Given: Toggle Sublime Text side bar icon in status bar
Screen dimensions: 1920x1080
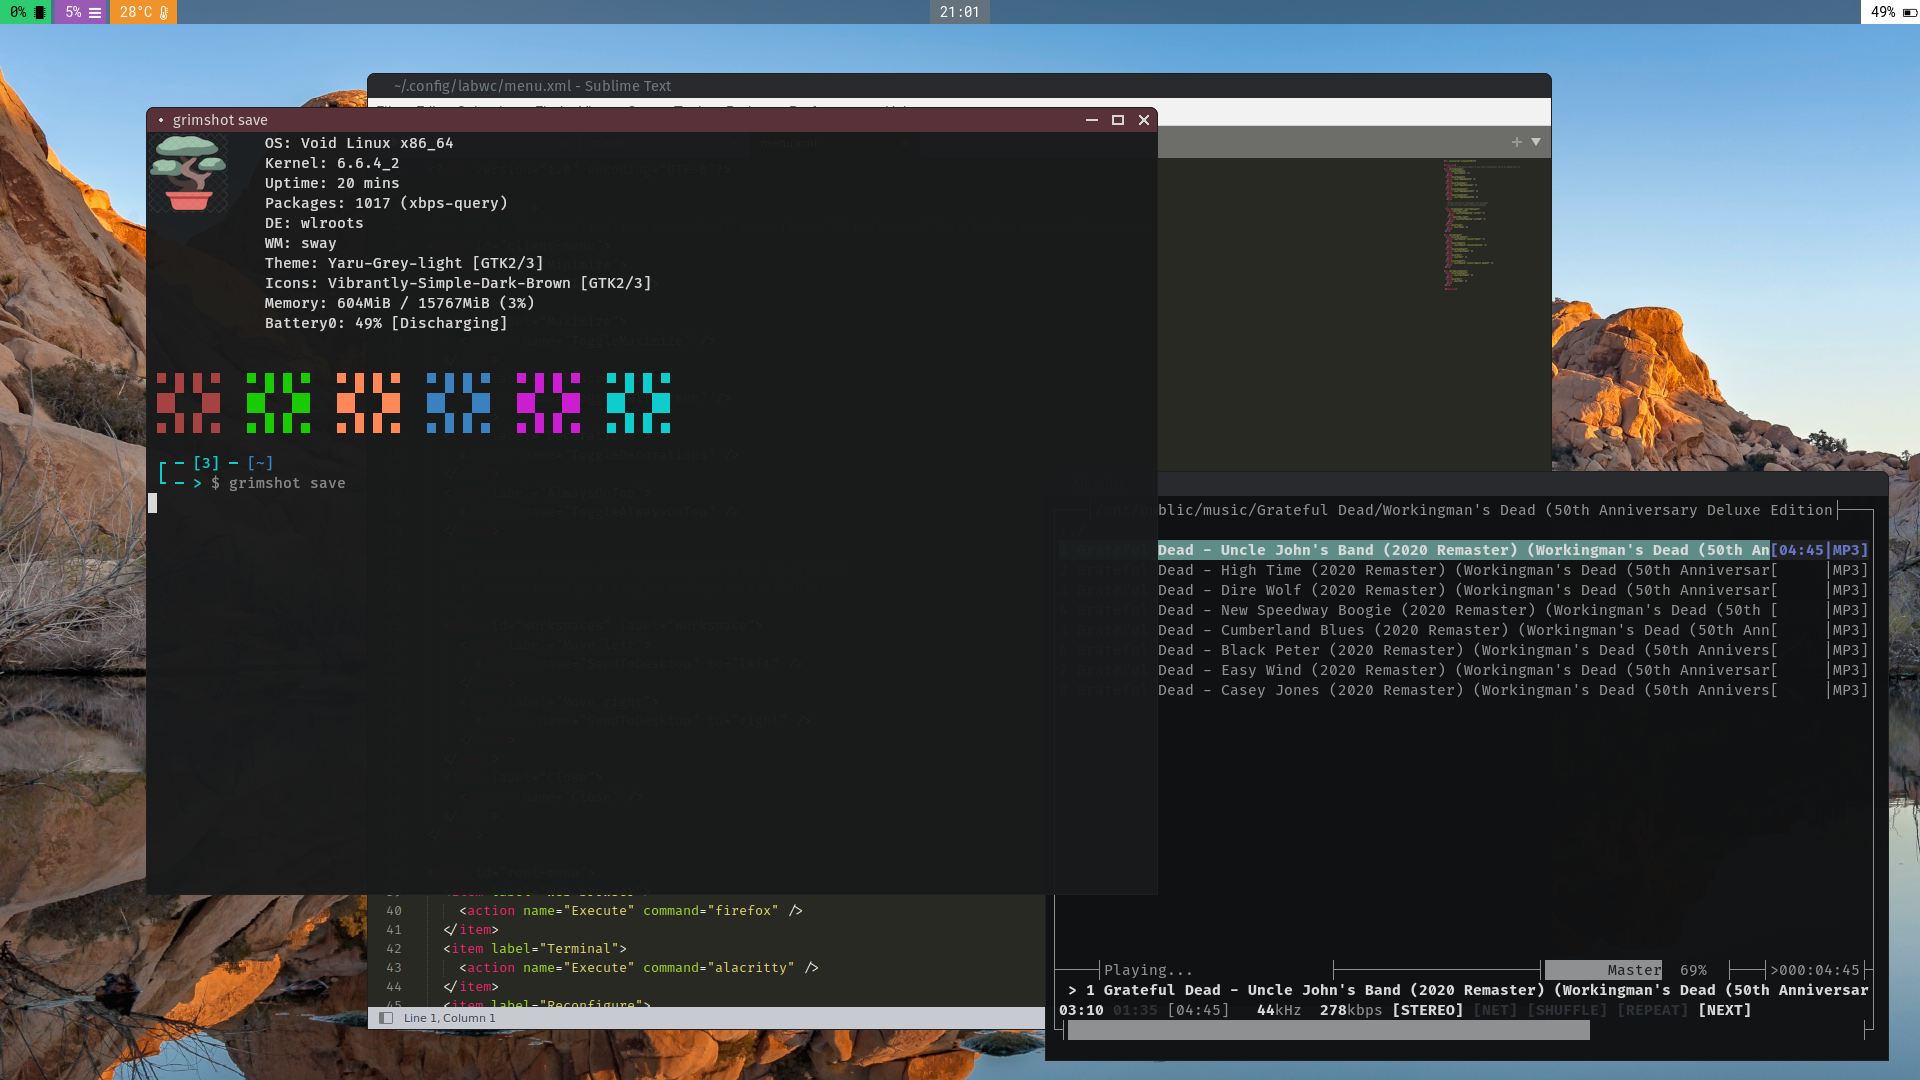Looking at the screenshot, I should click(386, 1018).
